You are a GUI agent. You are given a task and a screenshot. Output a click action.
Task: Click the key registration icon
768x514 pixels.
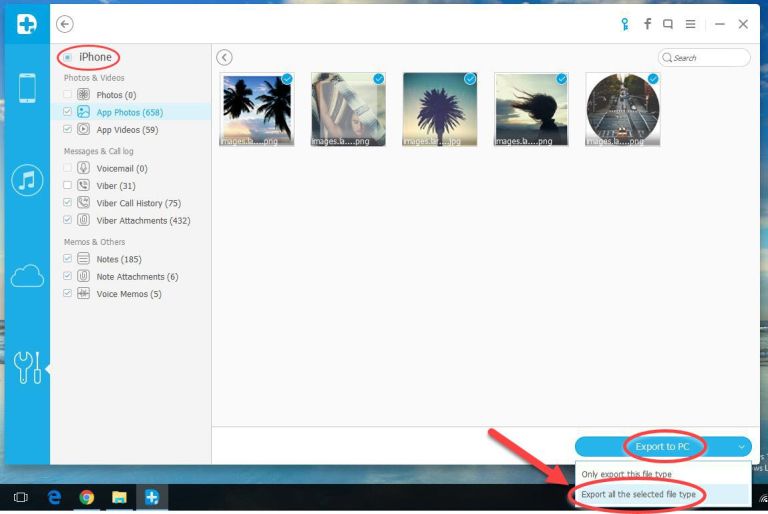click(624, 24)
